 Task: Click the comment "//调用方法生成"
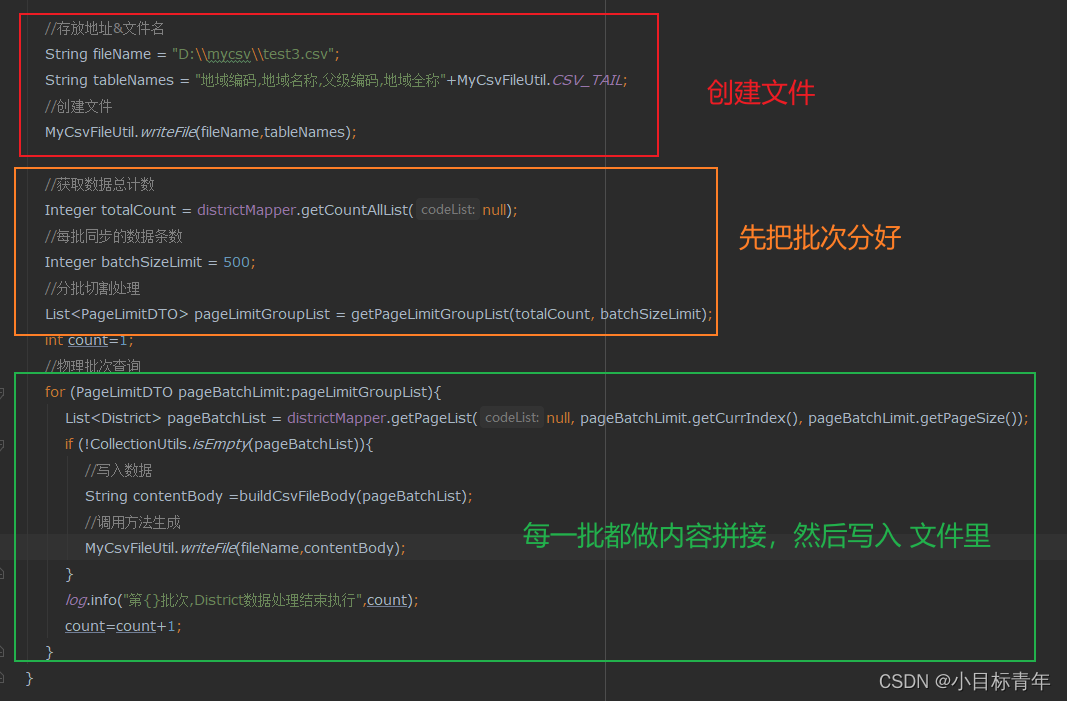[x=133, y=523]
